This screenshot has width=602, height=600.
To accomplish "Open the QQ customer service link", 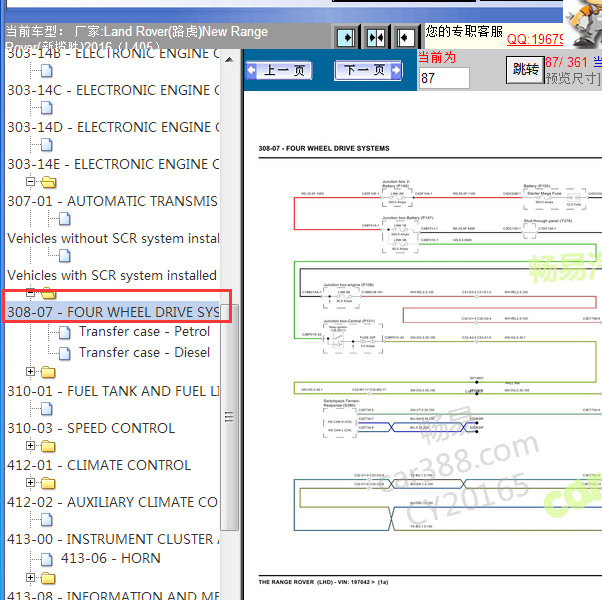I will 535,39.
